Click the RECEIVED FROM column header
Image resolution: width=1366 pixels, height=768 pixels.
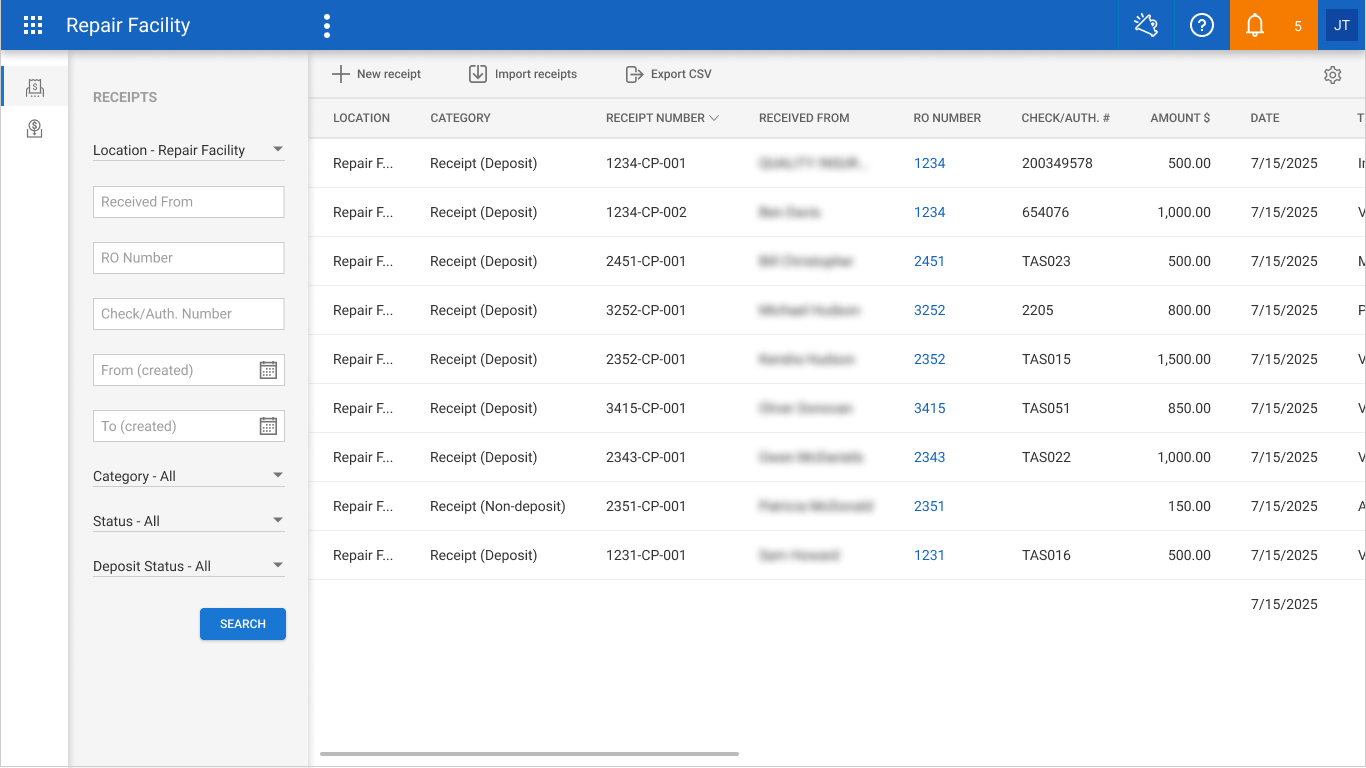tap(804, 118)
